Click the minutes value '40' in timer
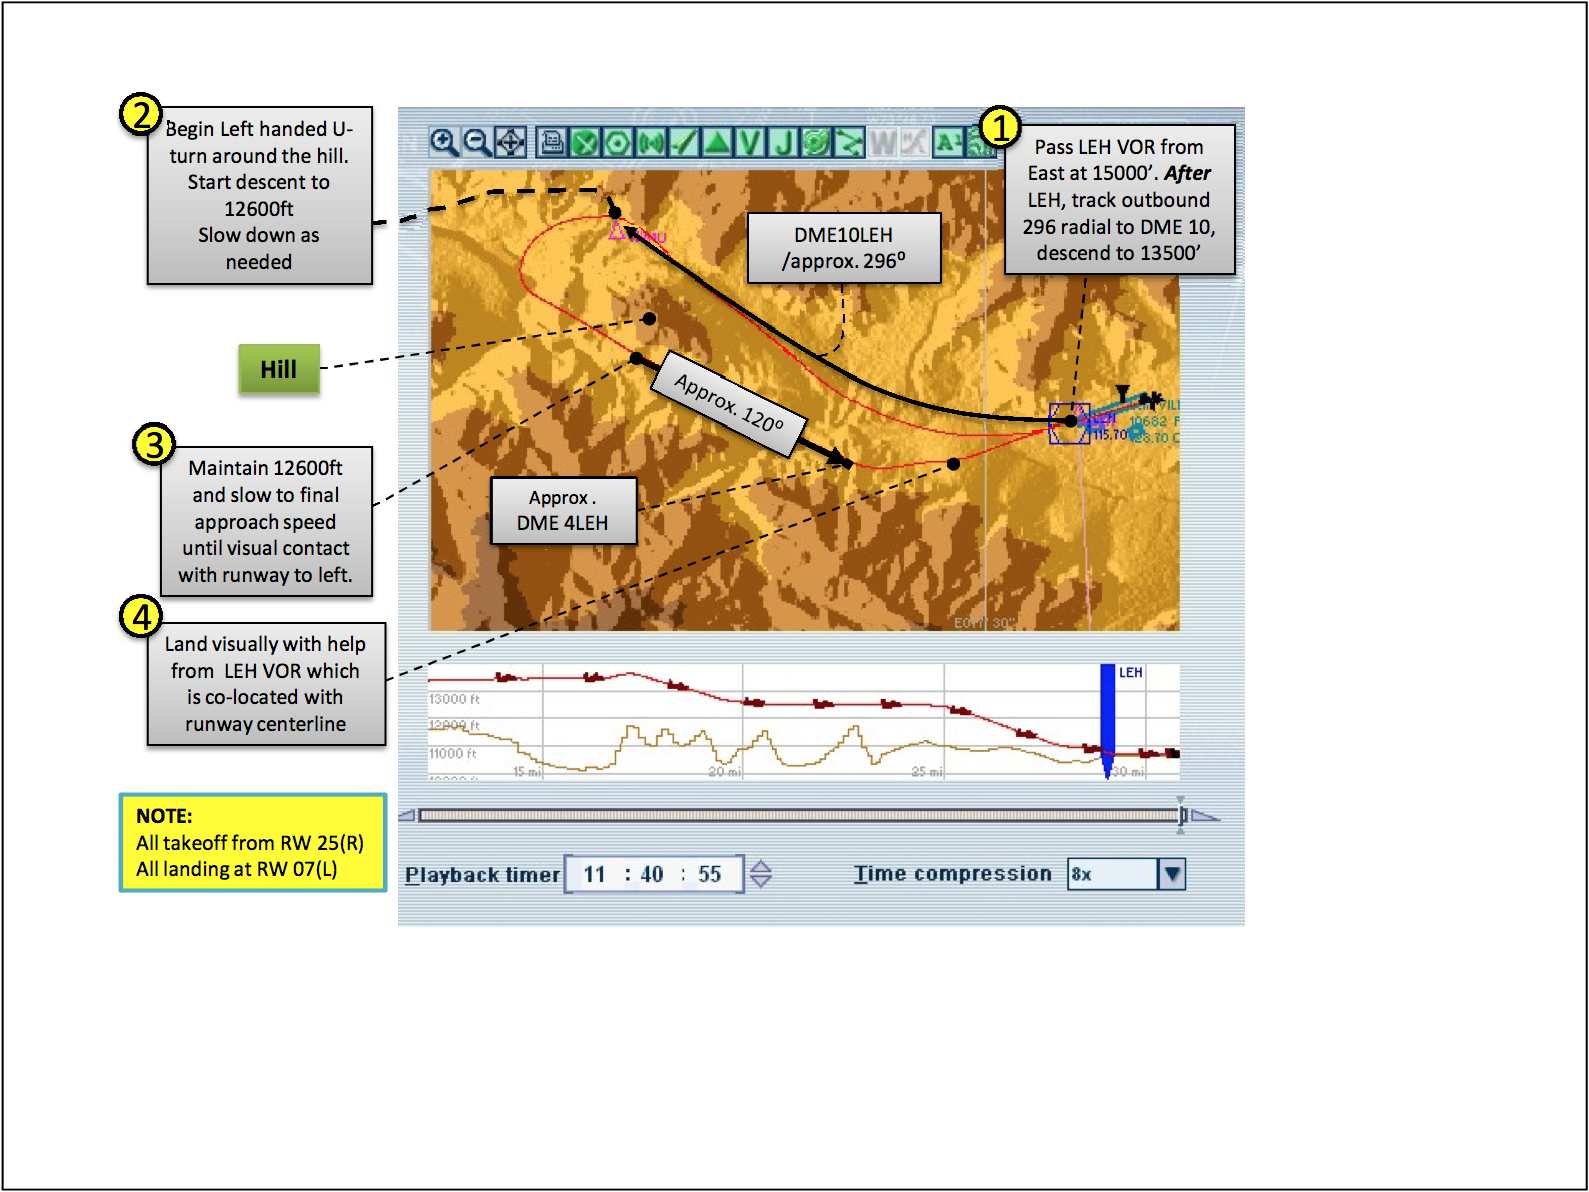 coord(652,875)
